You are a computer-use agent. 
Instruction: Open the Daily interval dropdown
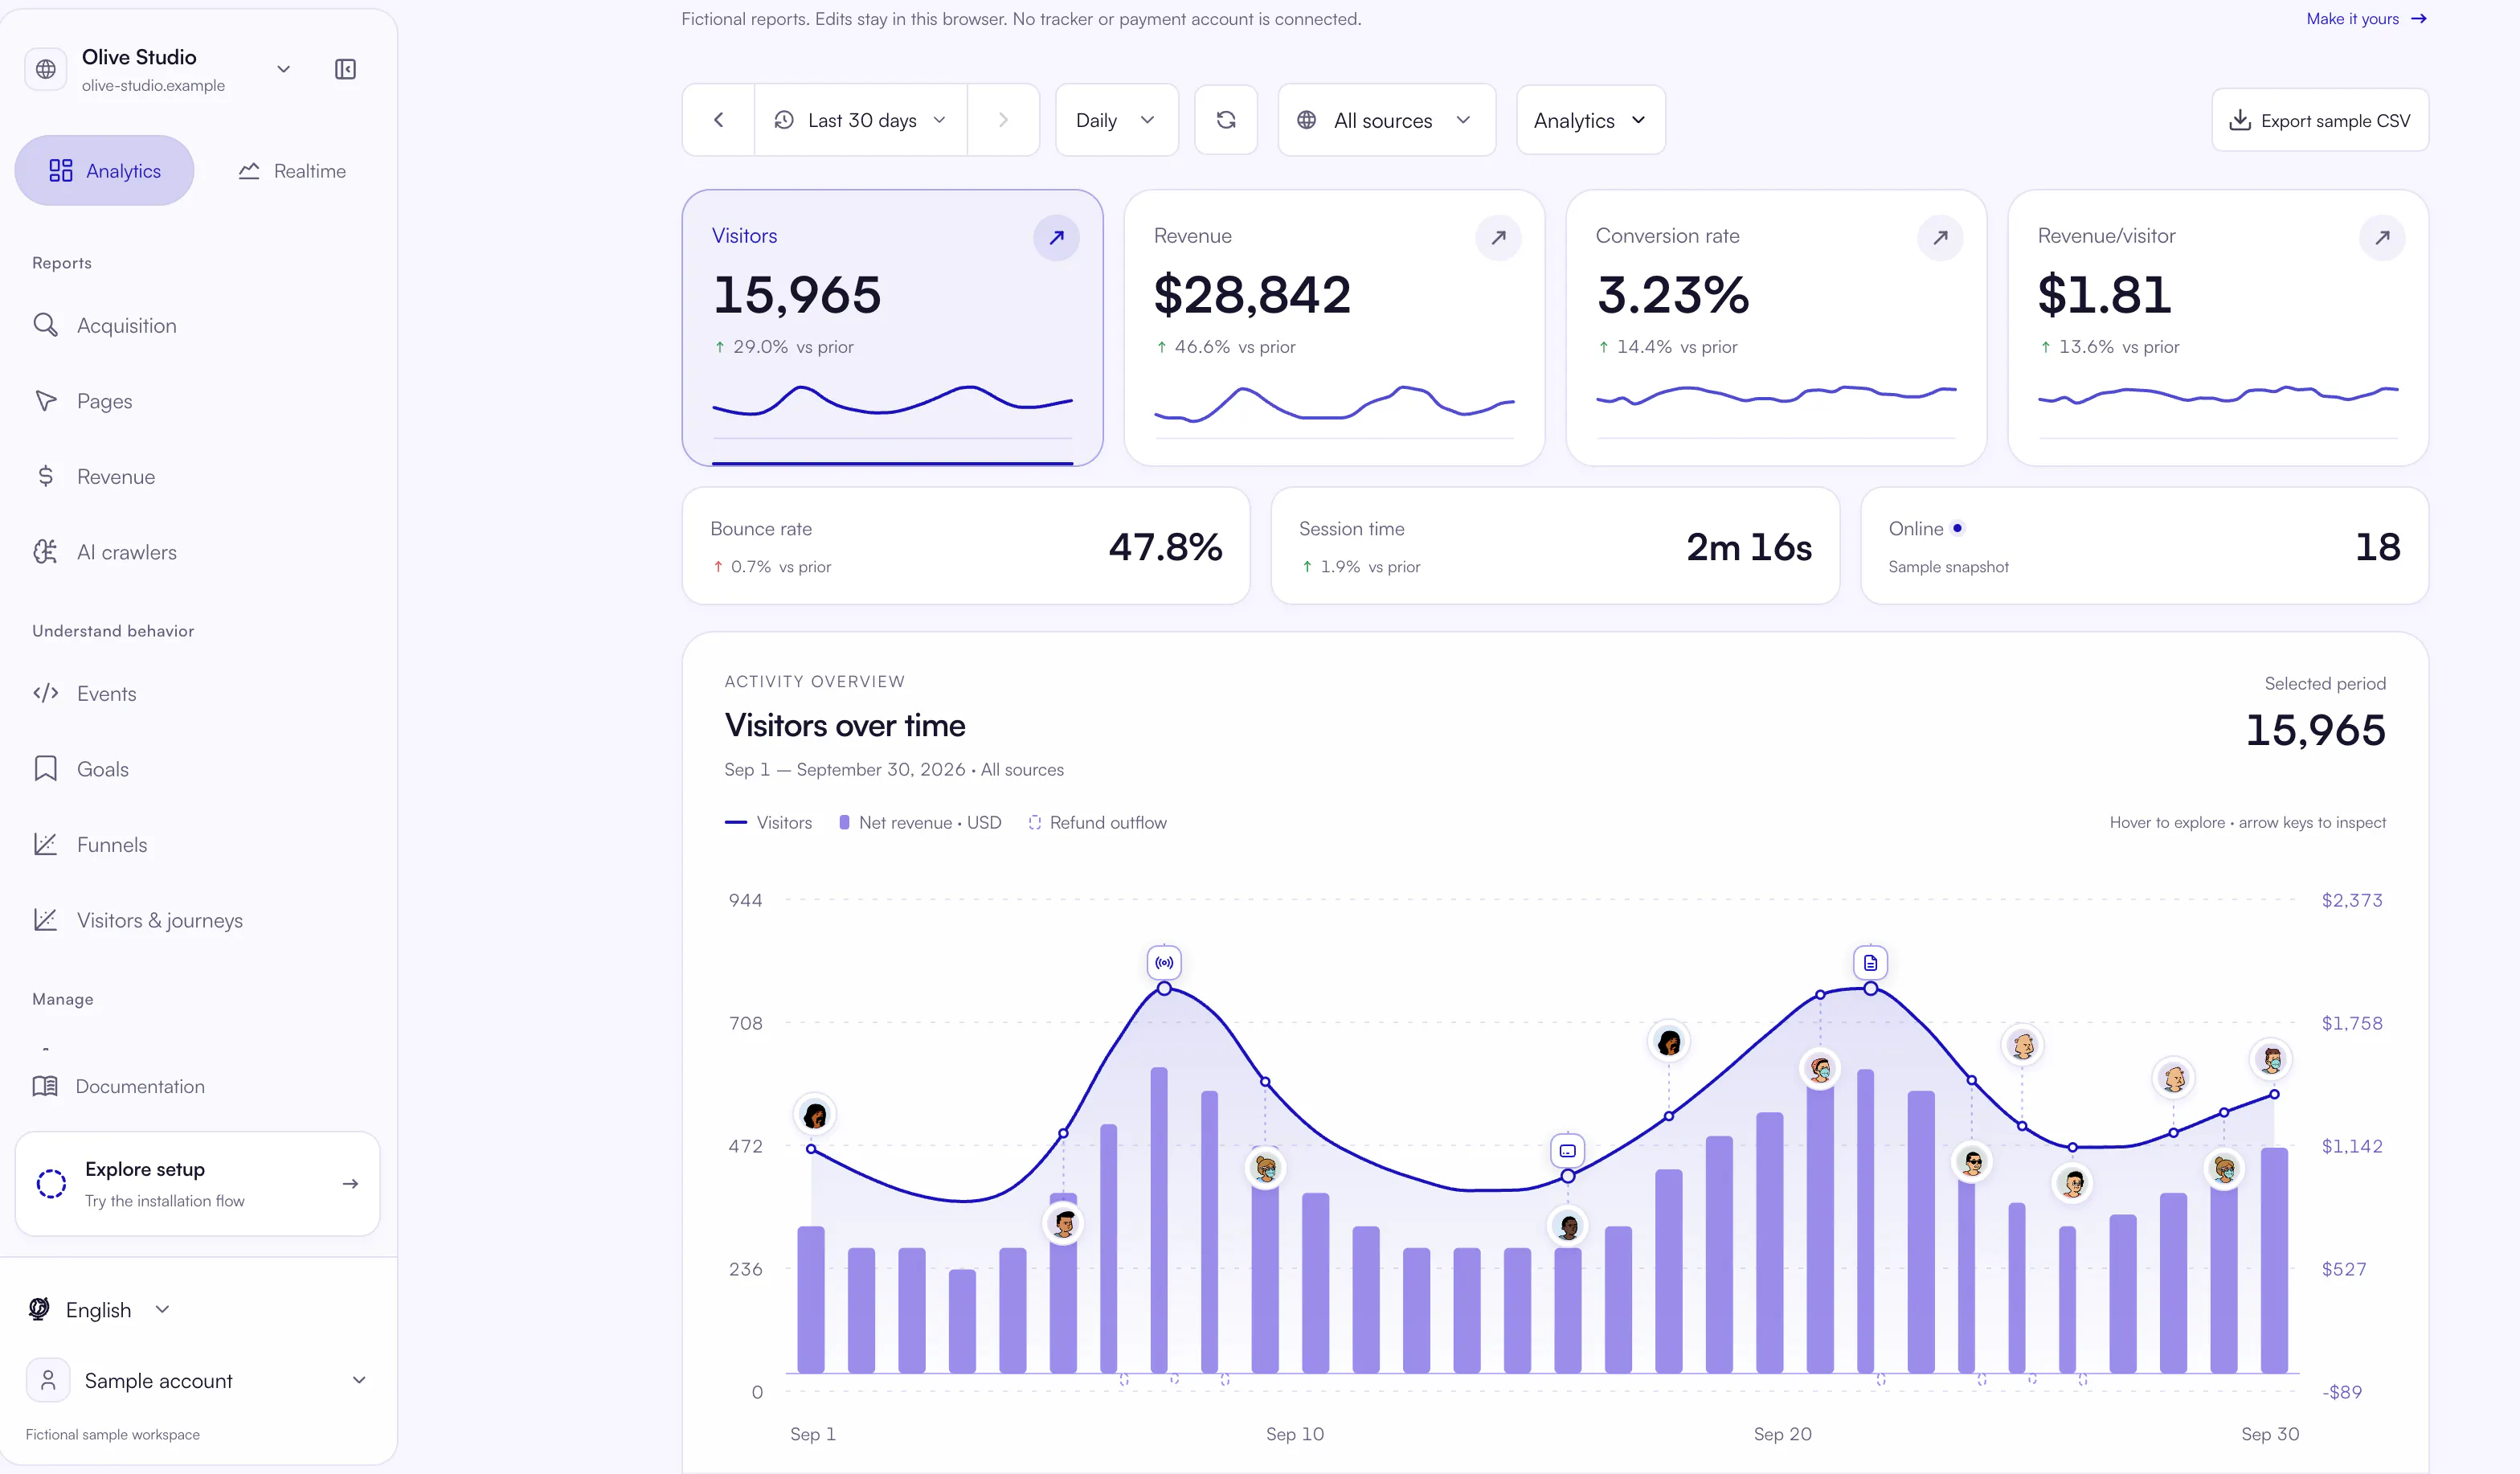tap(1116, 120)
